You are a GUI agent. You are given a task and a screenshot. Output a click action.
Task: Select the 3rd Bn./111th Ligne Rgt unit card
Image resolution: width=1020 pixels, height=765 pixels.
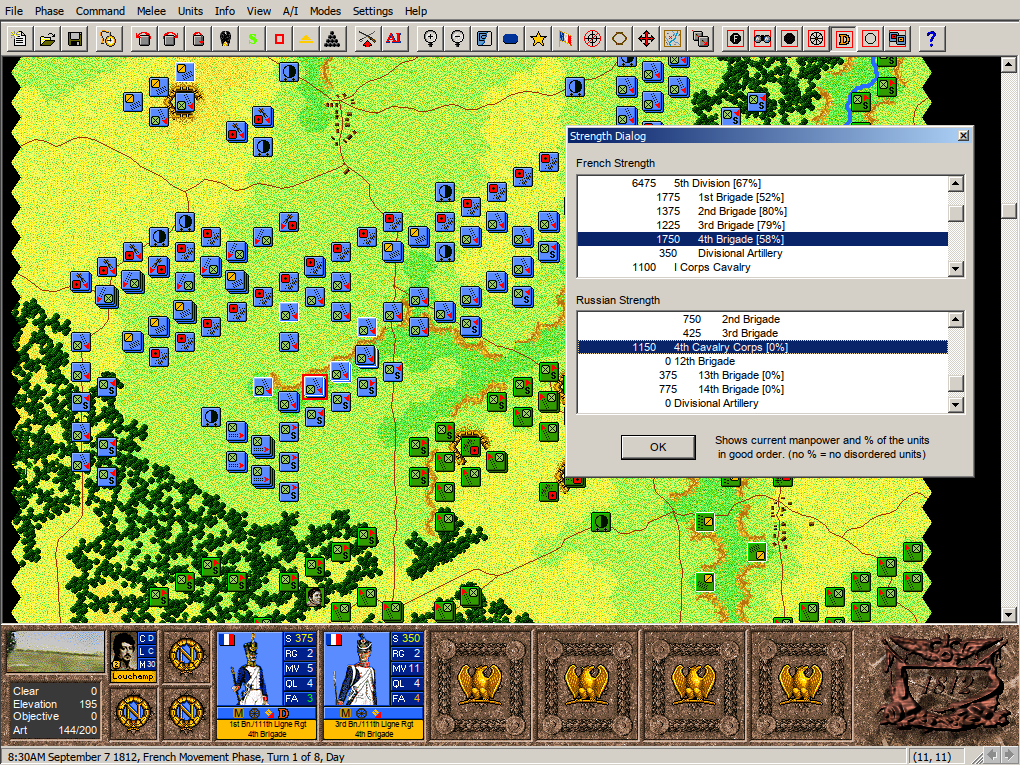pos(374,685)
